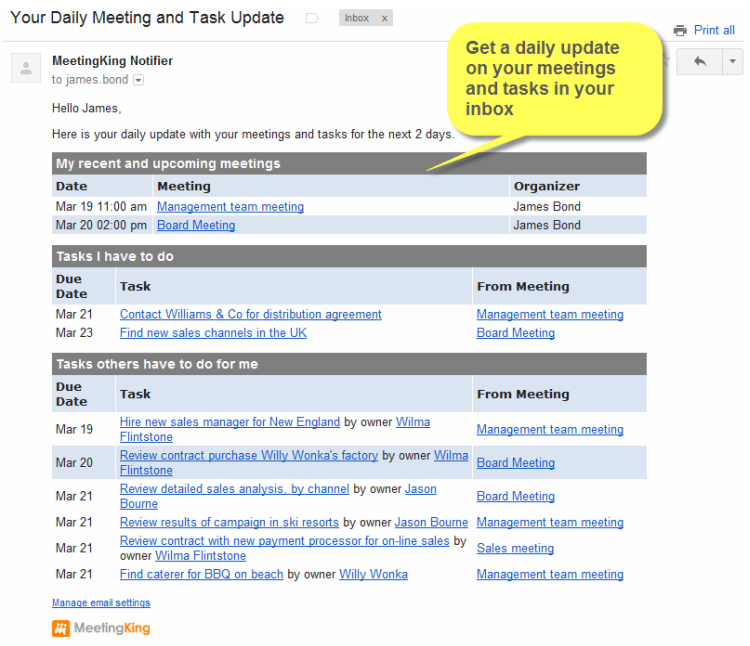
Task: Click the importance marker icon next to subject
Action: click(312, 19)
